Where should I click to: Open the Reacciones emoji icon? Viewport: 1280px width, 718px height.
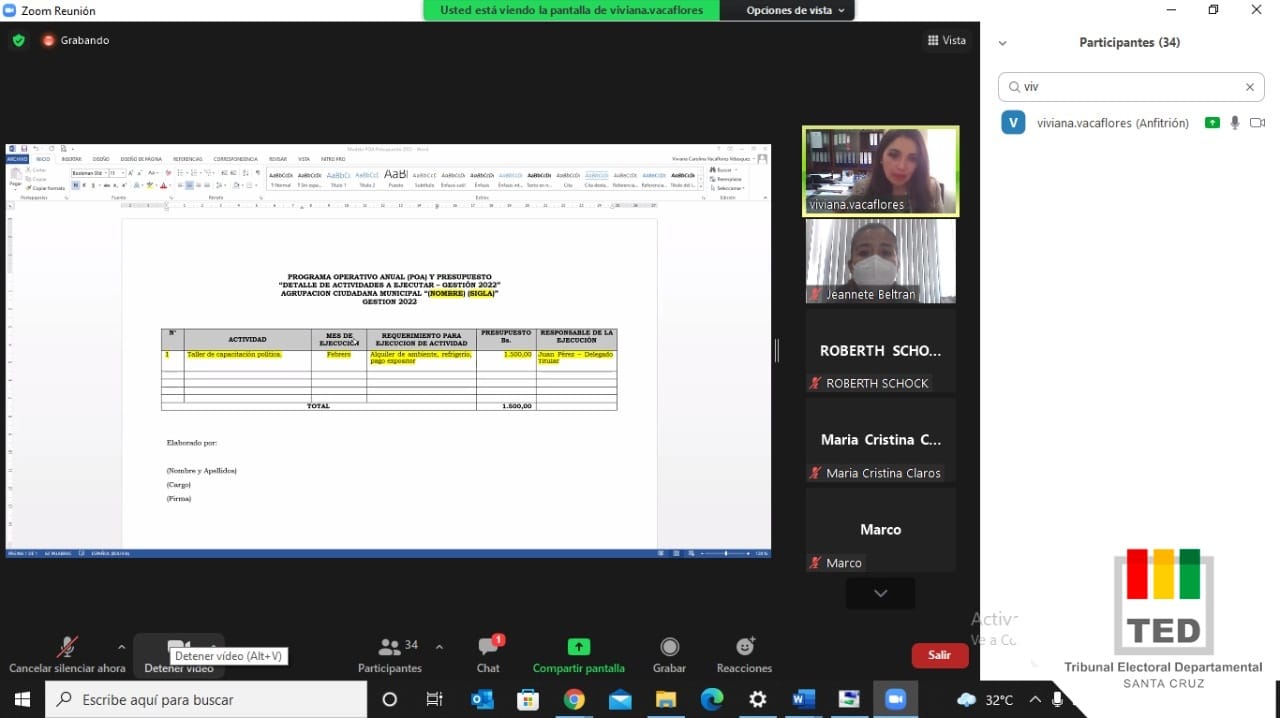pos(744,648)
